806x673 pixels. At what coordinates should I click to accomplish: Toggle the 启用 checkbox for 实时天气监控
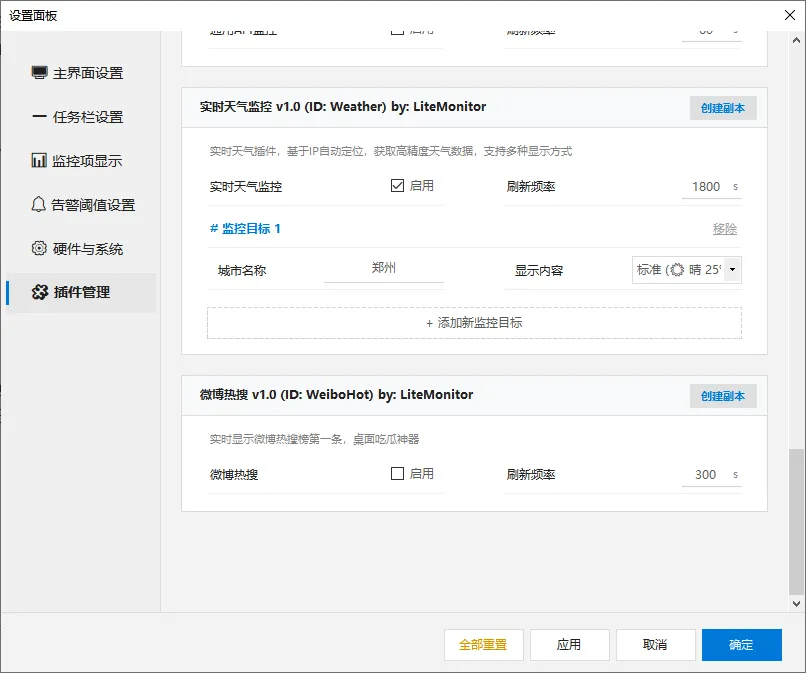click(398, 187)
